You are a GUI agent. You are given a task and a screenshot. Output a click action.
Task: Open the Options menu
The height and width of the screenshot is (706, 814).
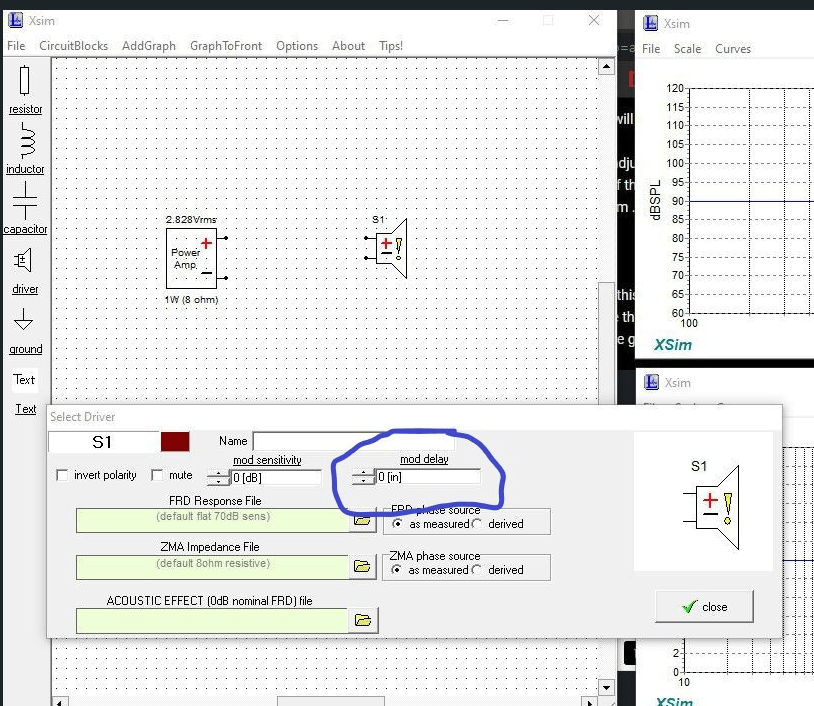[297, 46]
